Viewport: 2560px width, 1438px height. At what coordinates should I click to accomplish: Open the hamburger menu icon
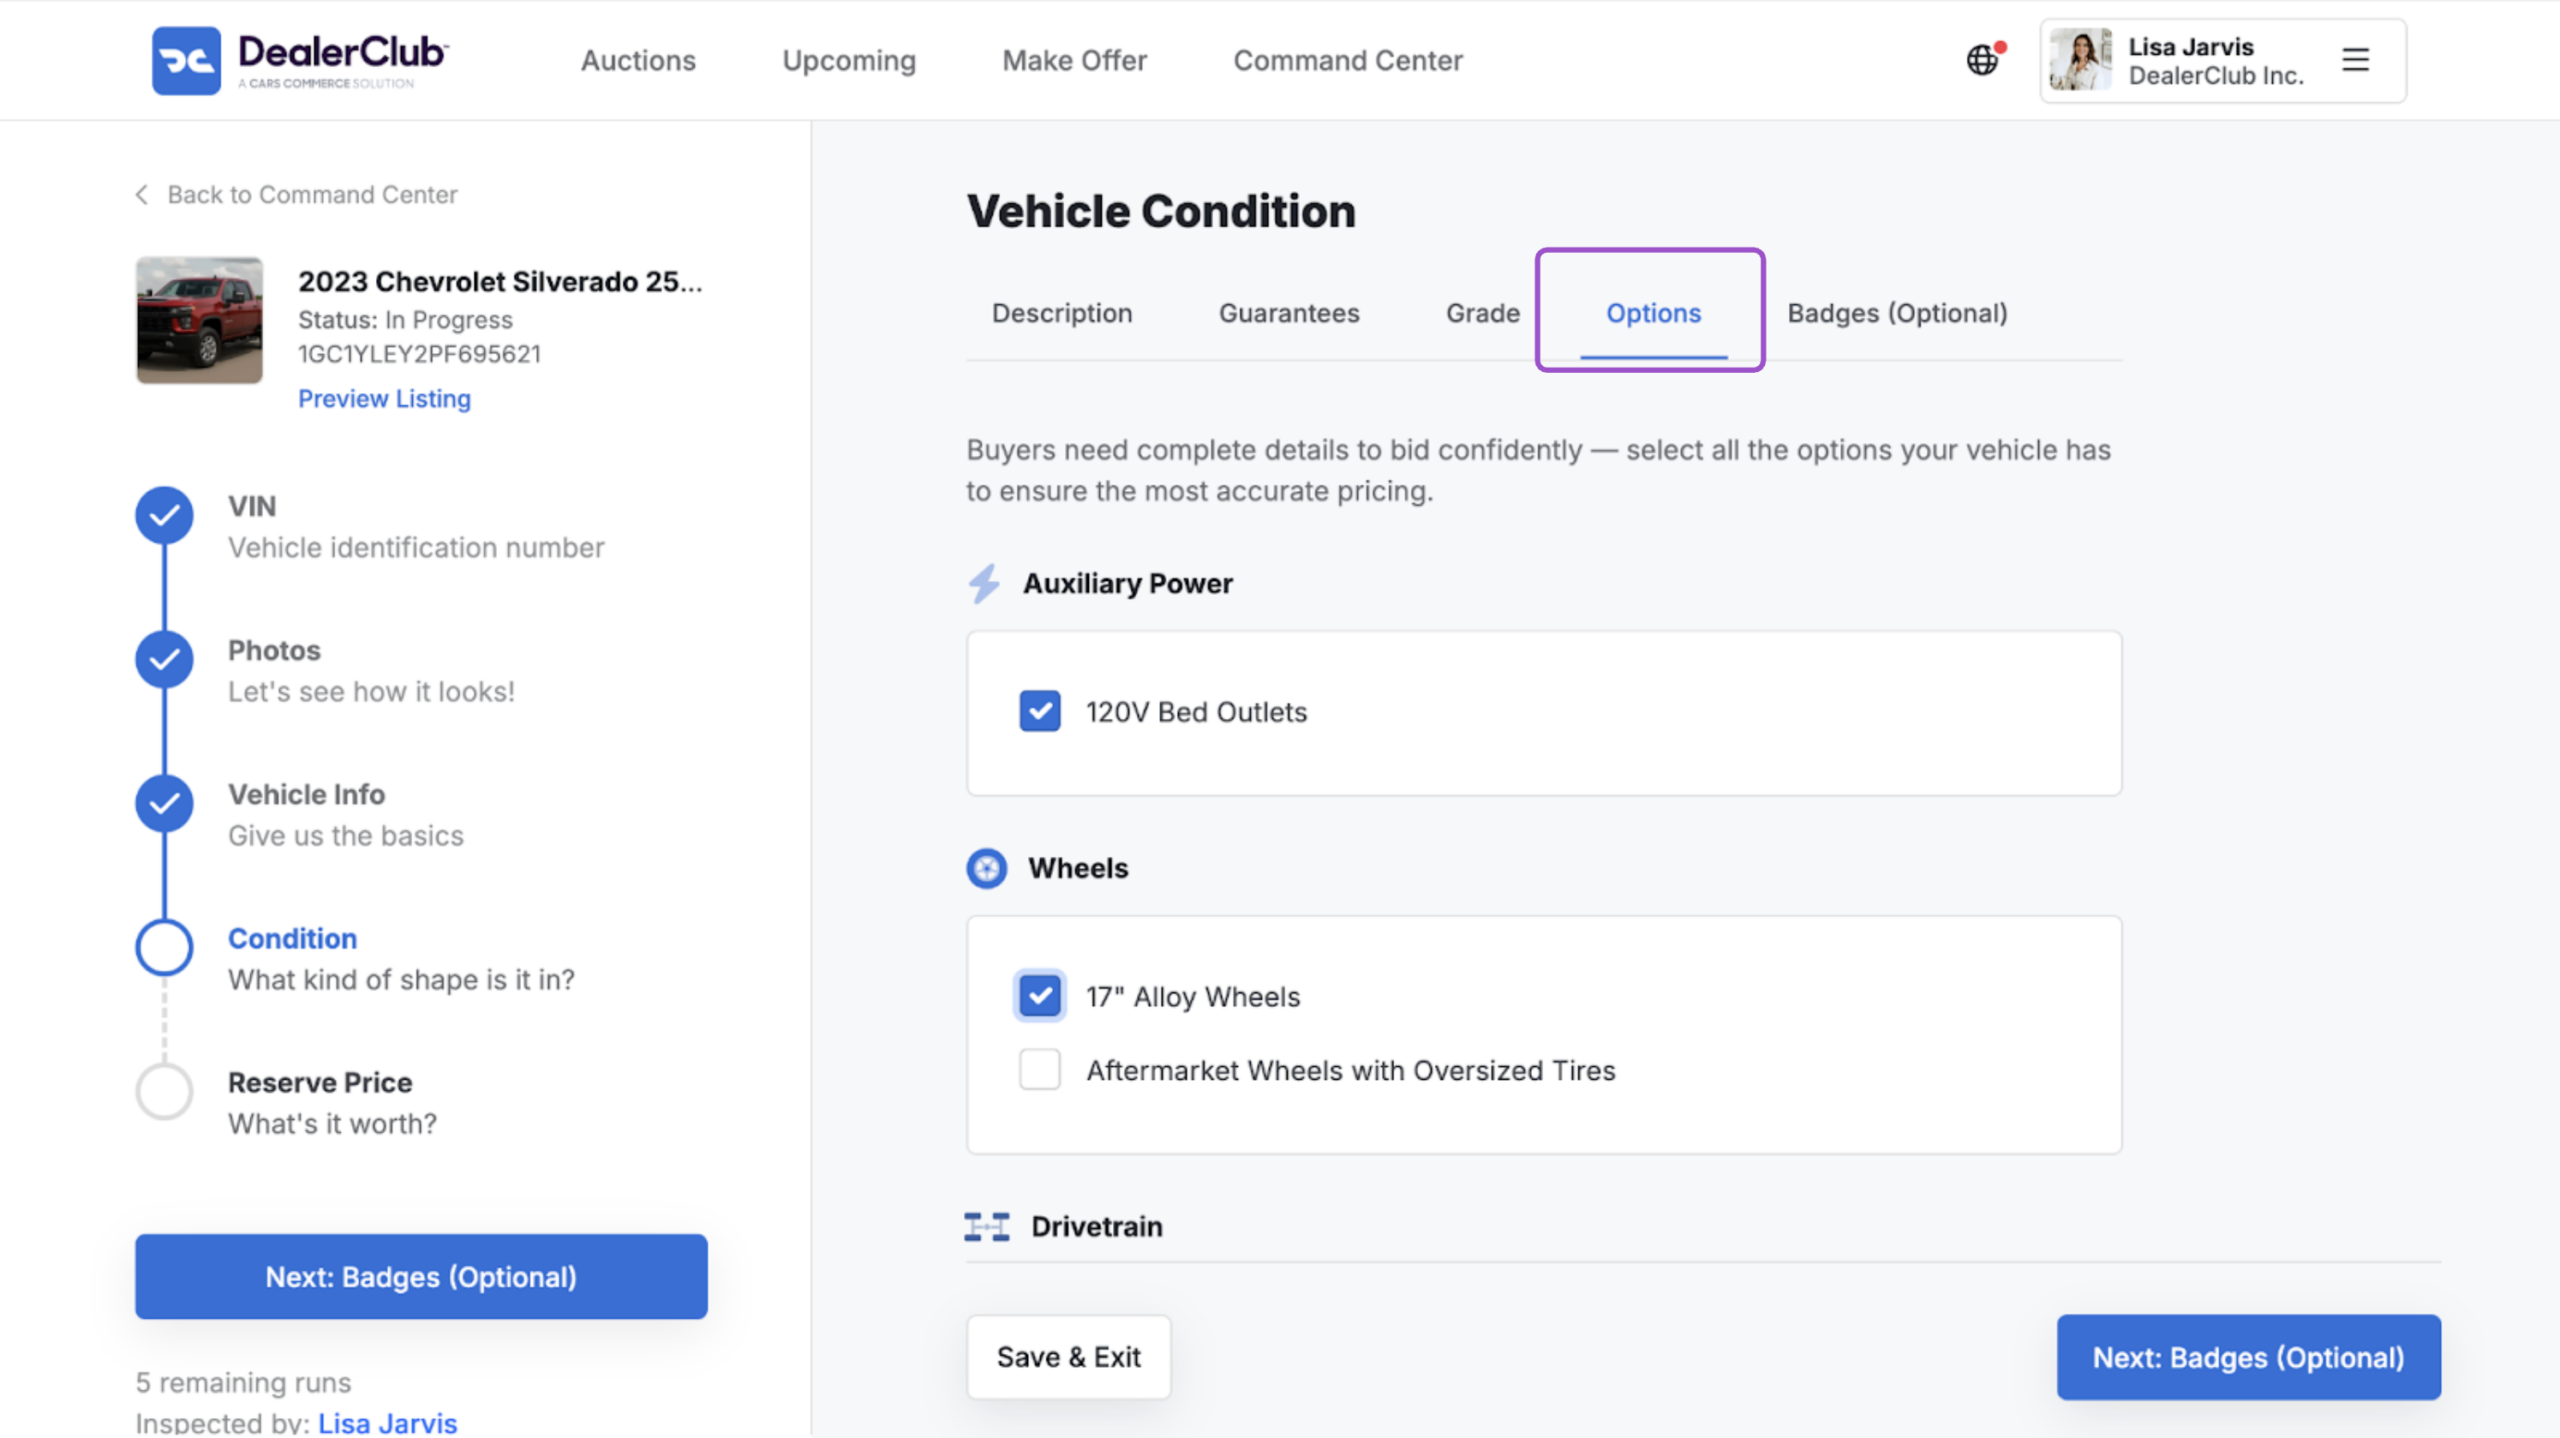tap(2355, 59)
